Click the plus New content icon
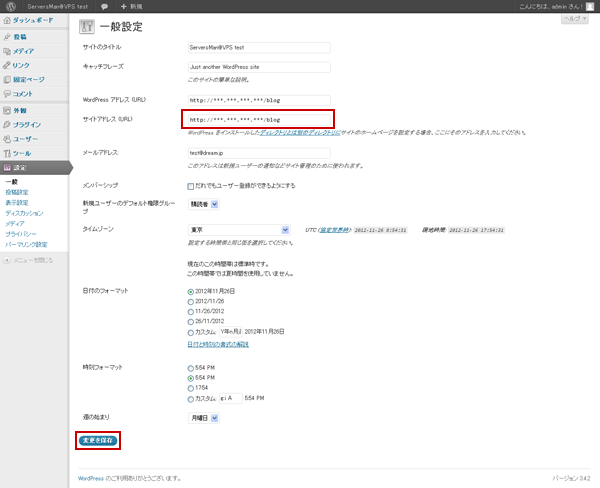 (x=123, y=7)
